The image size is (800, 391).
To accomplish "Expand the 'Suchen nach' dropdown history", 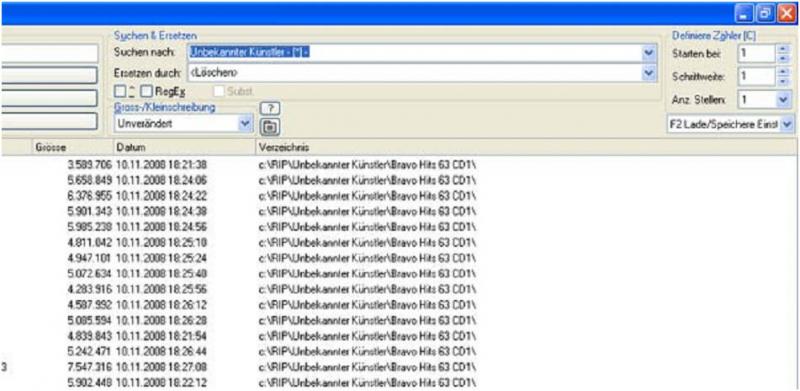I will 648,53.
